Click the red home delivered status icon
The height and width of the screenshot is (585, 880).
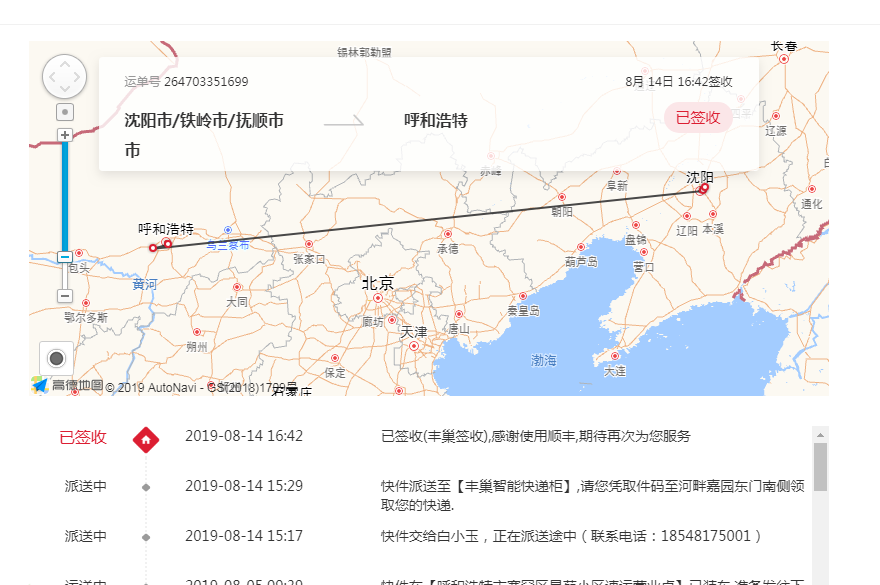click(146, 438)
